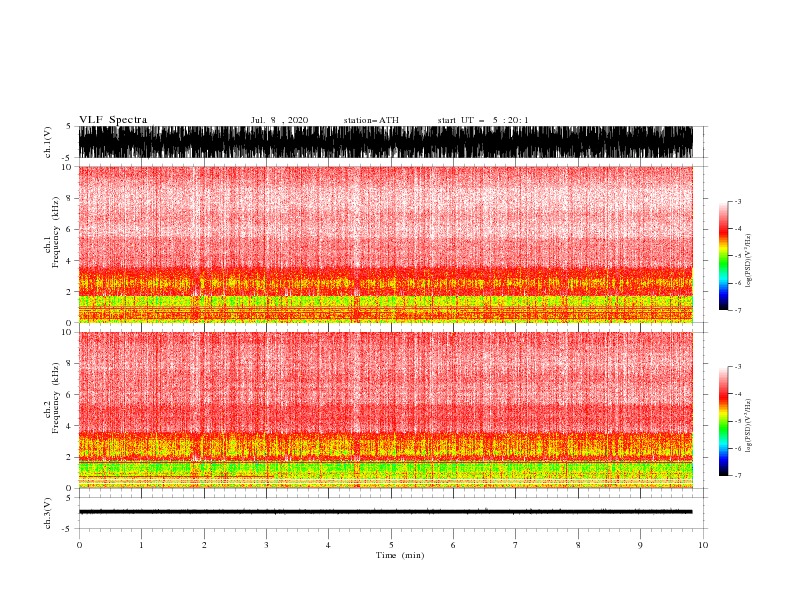Click the ch.2 spectrogram plot
The image size is (792, 612).
point(385,410)
